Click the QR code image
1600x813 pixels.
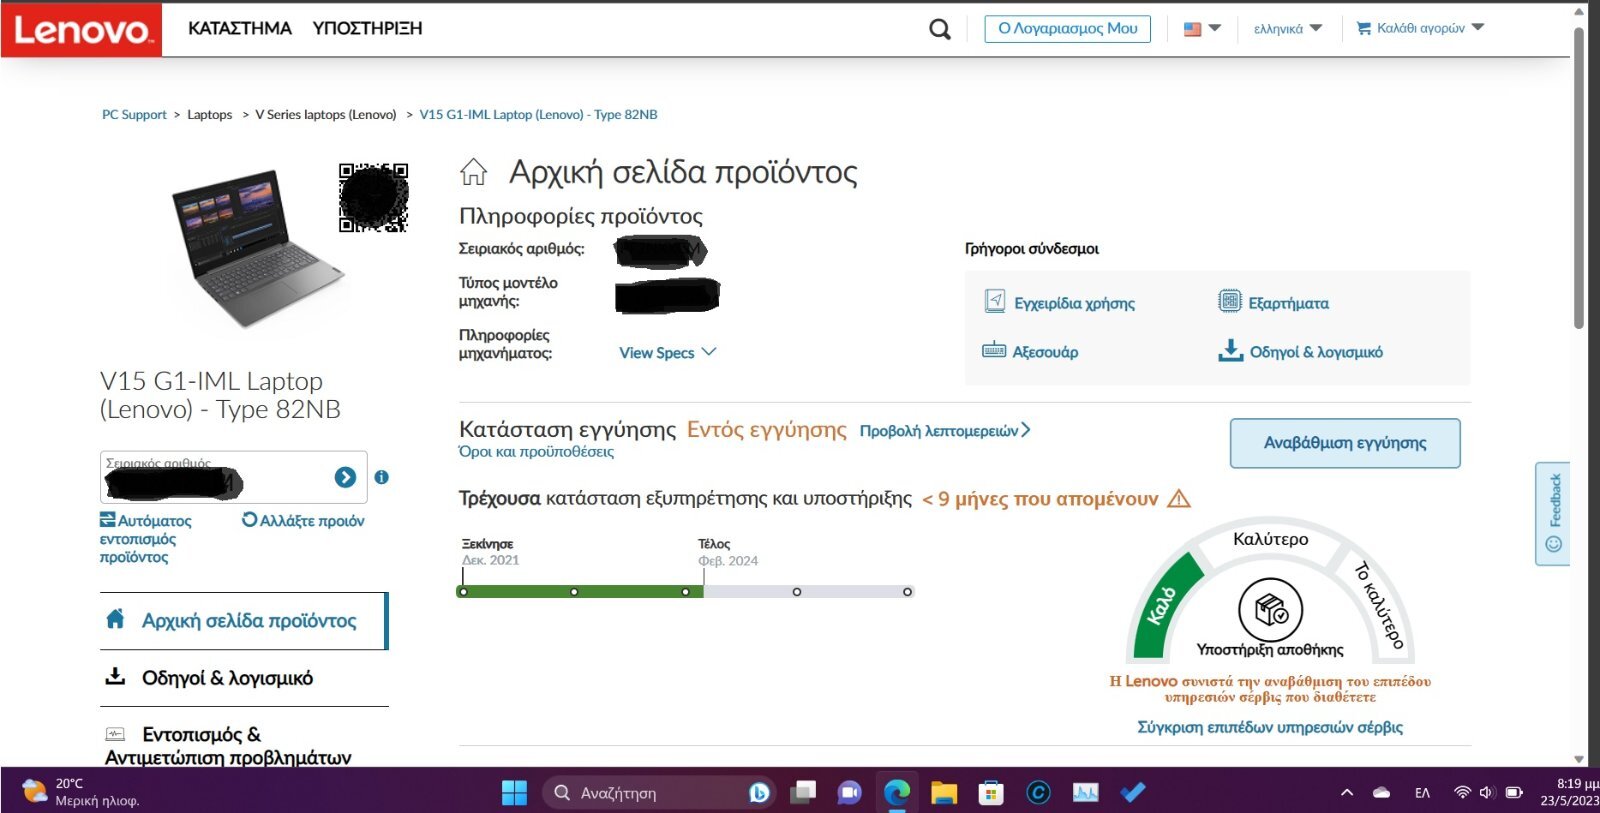tap(374, 198)
